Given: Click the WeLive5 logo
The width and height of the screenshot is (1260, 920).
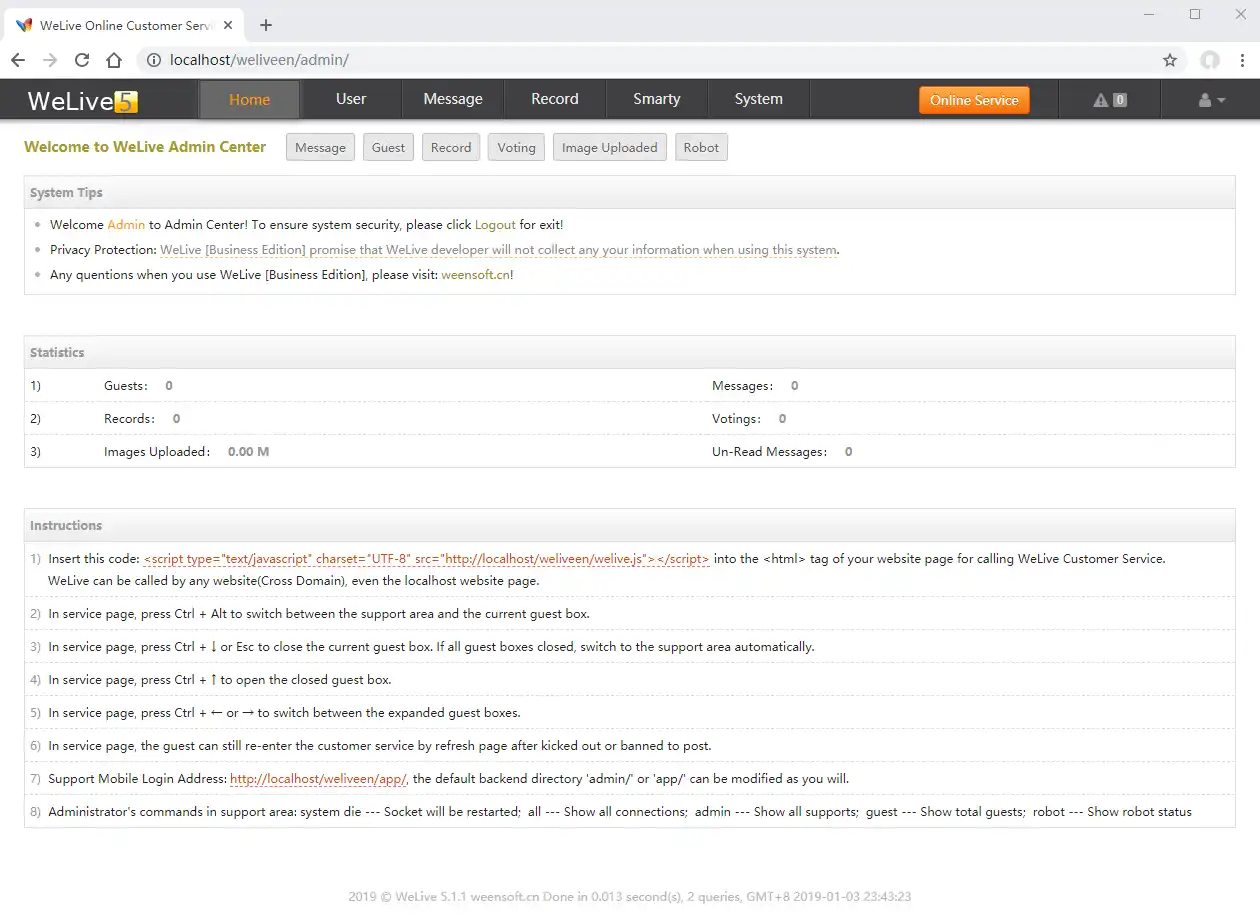Looking at the screenshot, I should [82, 100].
